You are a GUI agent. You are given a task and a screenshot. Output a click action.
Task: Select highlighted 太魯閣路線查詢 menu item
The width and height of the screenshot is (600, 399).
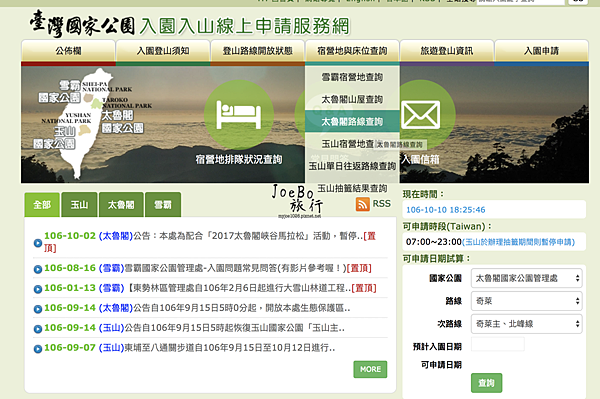[x=352, y=122]
